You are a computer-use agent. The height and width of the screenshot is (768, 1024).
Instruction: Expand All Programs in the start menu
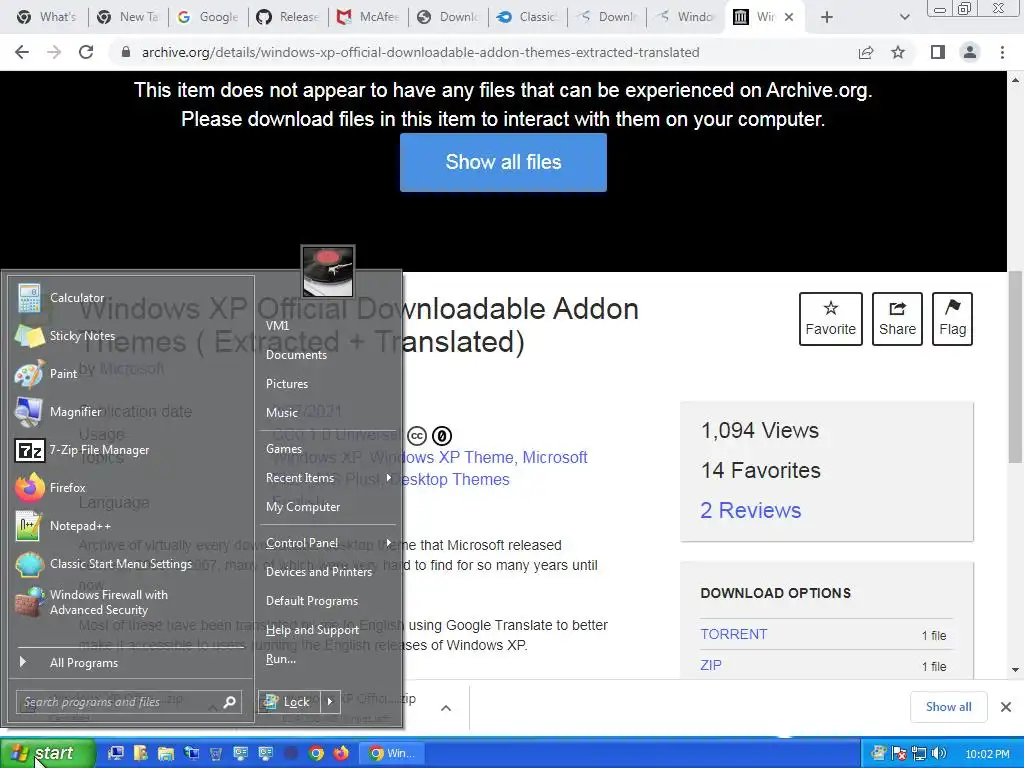tap(131, 662)
